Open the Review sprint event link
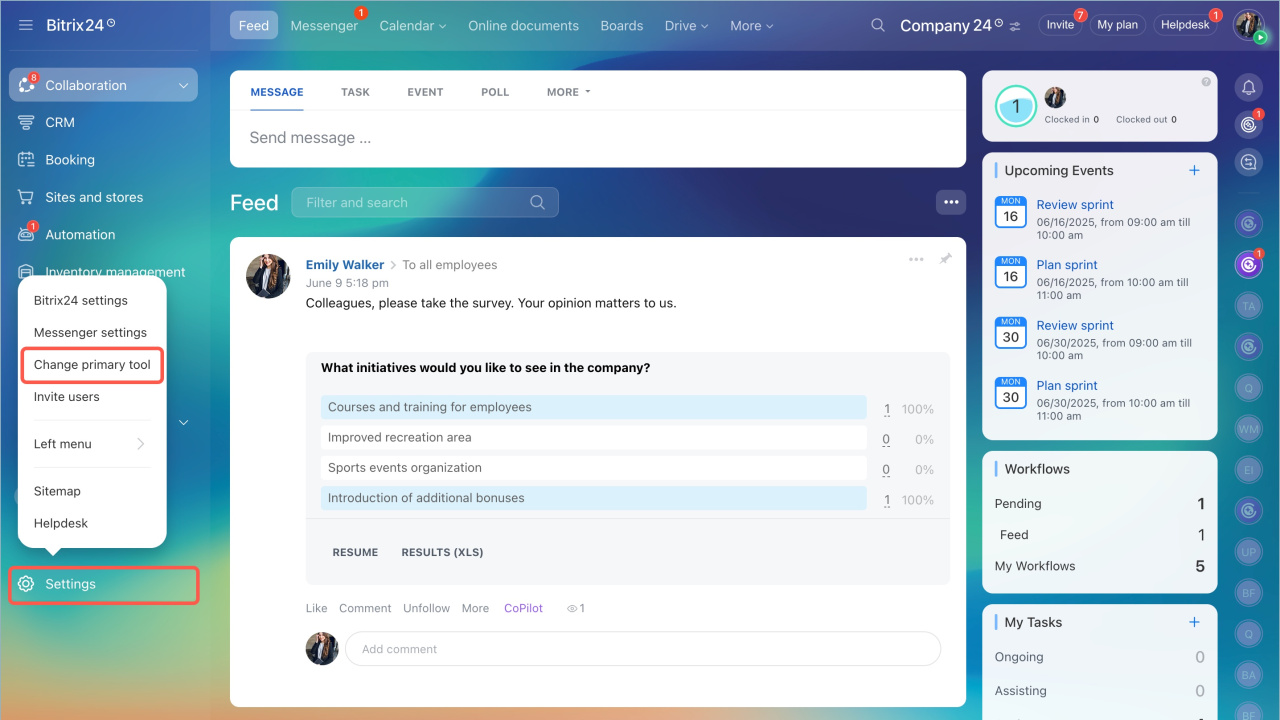 click(x=1075, y=205)
